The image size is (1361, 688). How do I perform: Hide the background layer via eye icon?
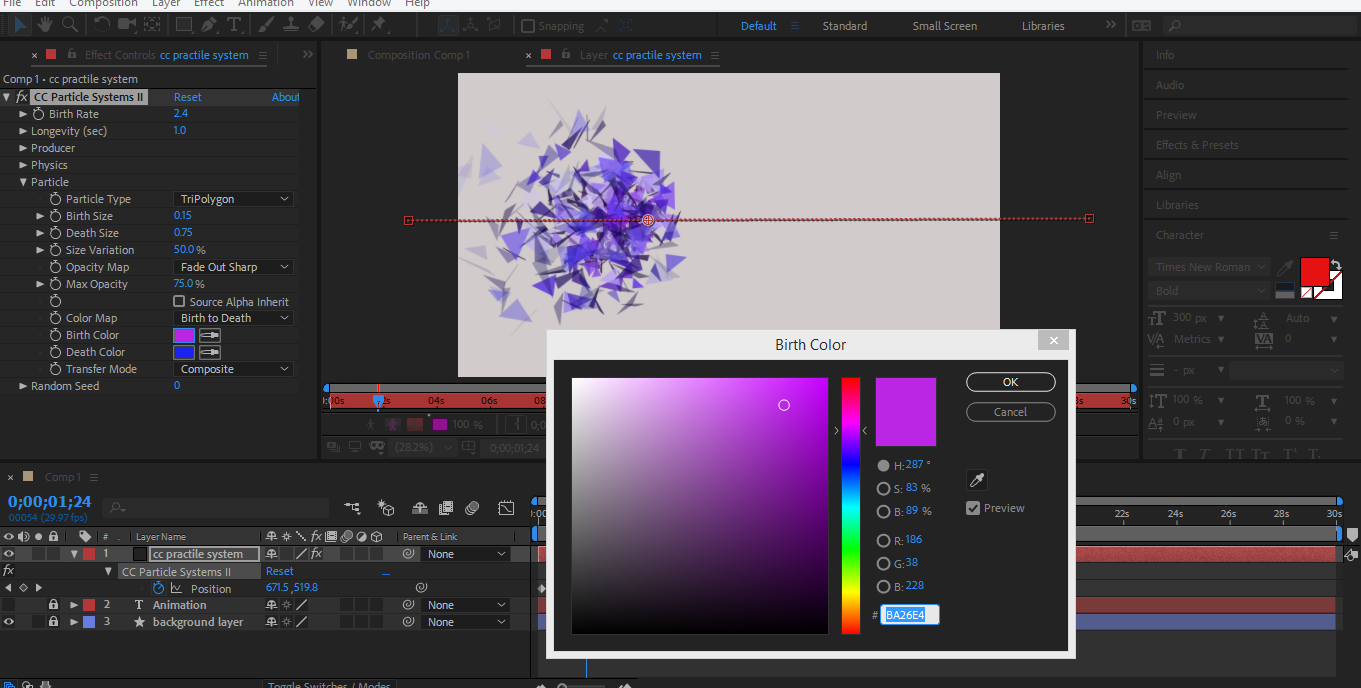pyautogui.click(x=8, y=622)
